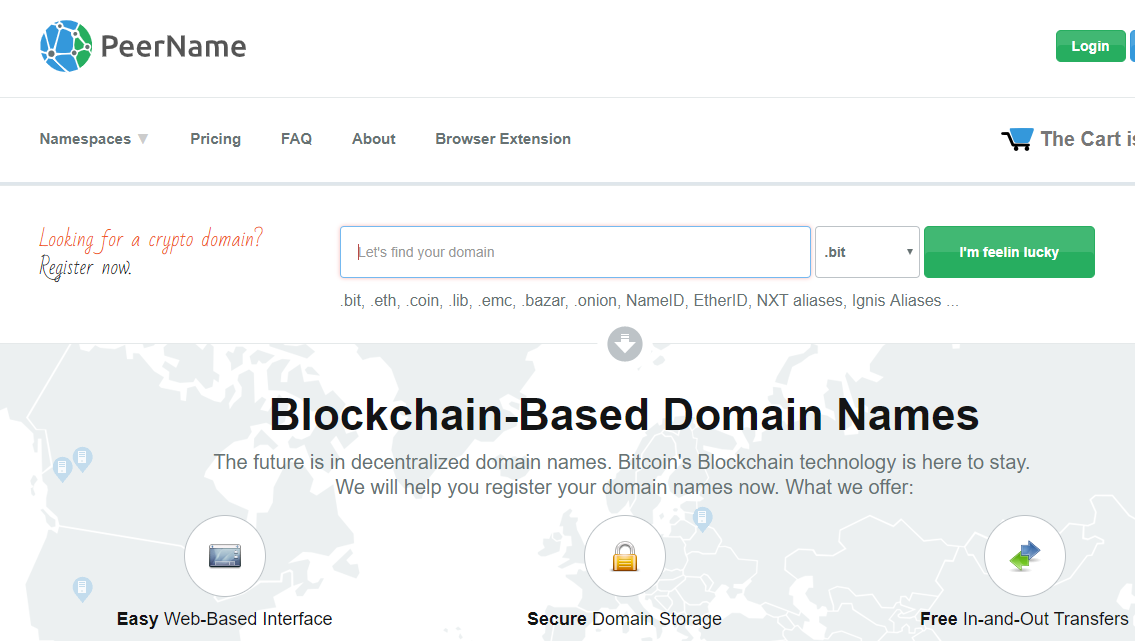Focus the Let's find your domain field
The height and width of the screenshot is (641, 1135).
(575, 252)
